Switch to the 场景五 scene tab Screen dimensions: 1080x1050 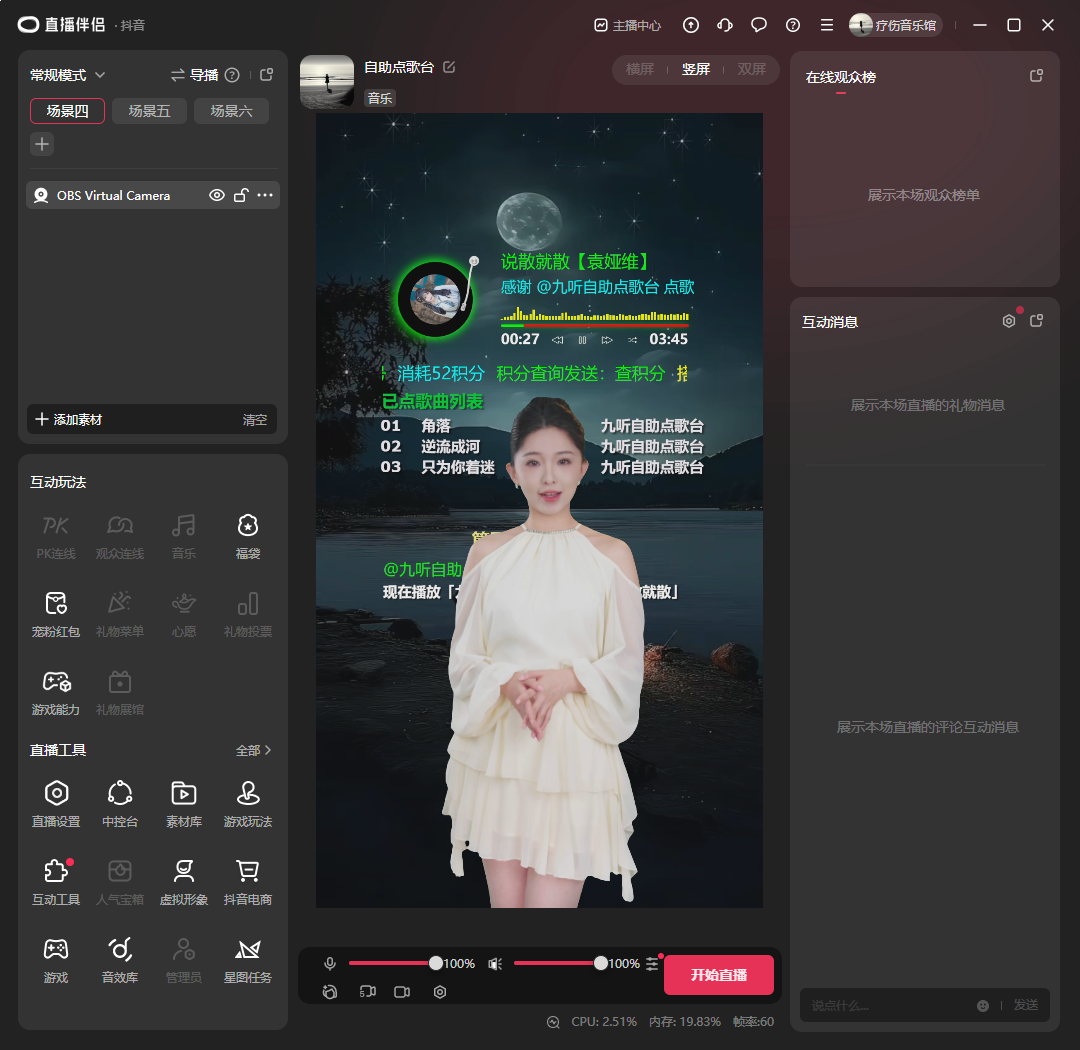tap(149, 111)
